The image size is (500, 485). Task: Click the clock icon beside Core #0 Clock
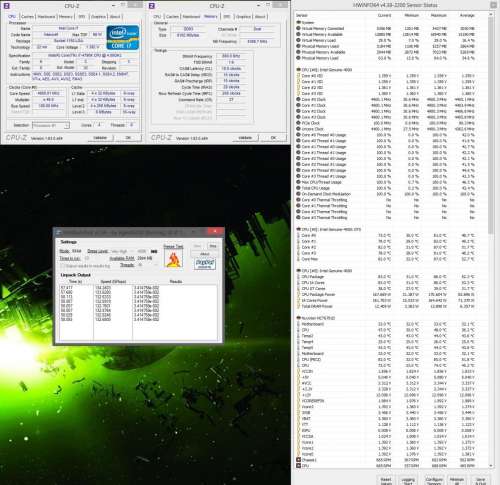(x=298, y=99)
